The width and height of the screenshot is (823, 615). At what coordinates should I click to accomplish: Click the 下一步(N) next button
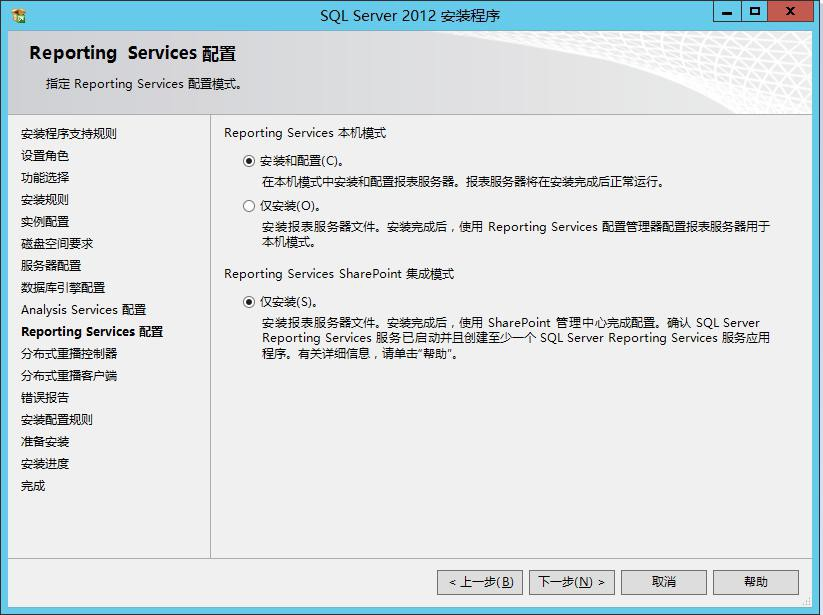coord(572,582)
